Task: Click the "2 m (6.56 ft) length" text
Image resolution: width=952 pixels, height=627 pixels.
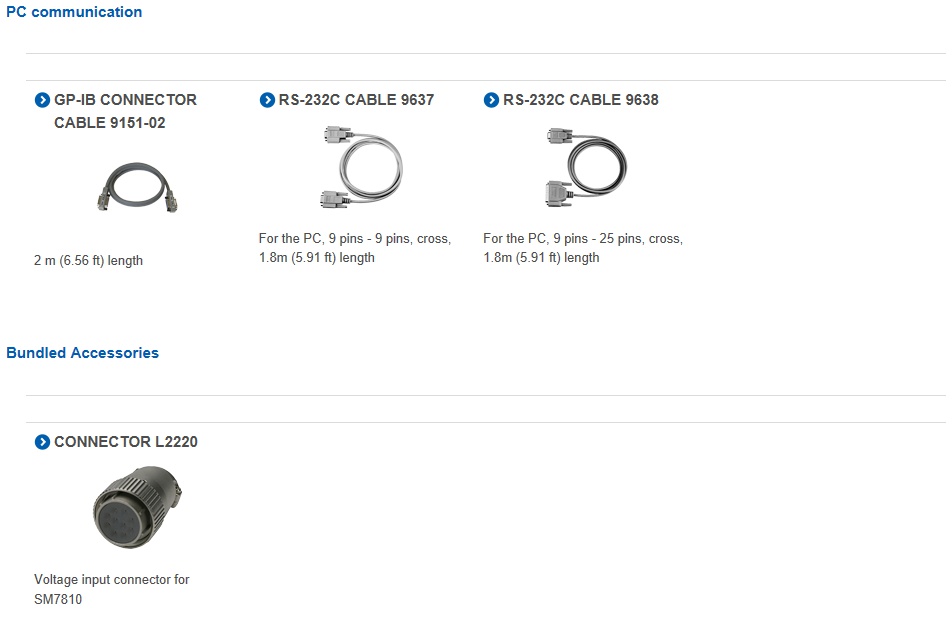Action: [x=88, y=261]
